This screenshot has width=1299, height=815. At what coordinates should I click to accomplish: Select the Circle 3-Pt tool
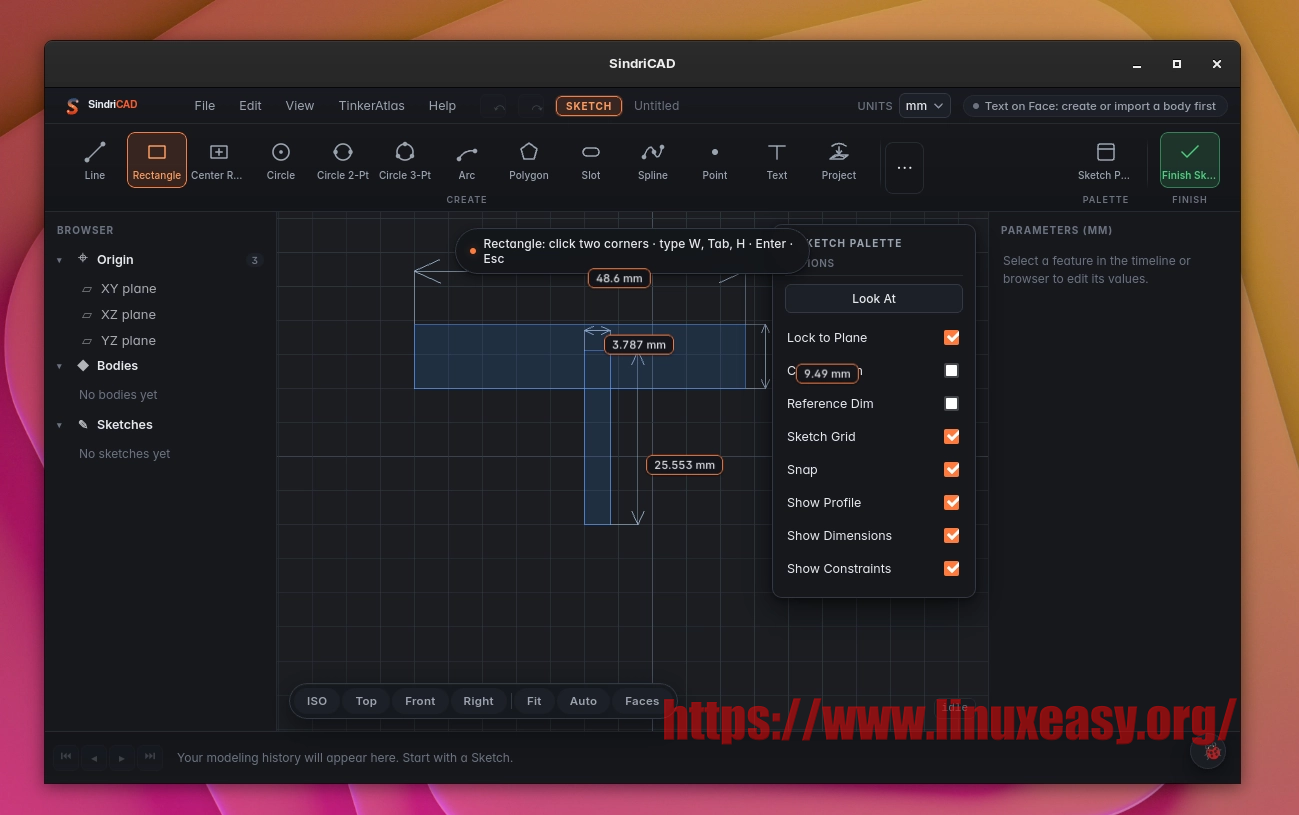405,160
